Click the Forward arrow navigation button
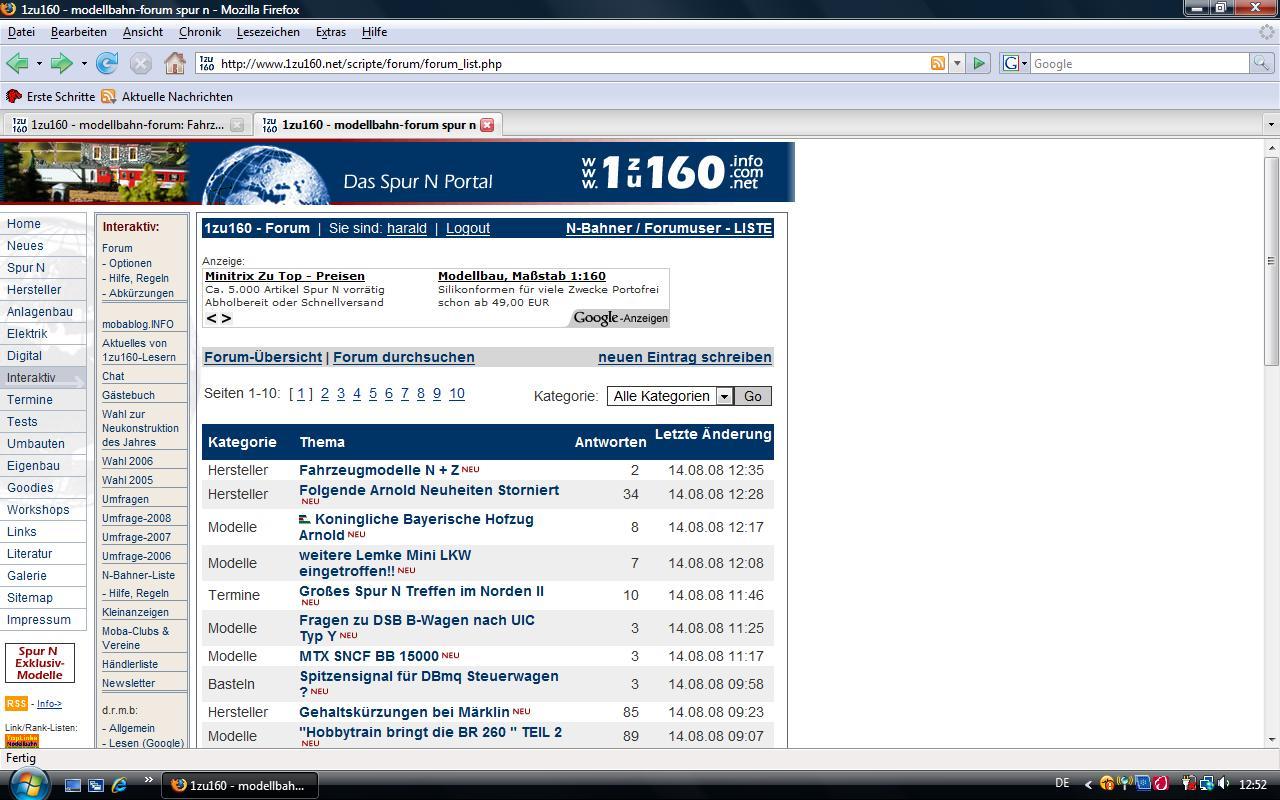The width and height of the screenshot is (1280, 800). 62,63
